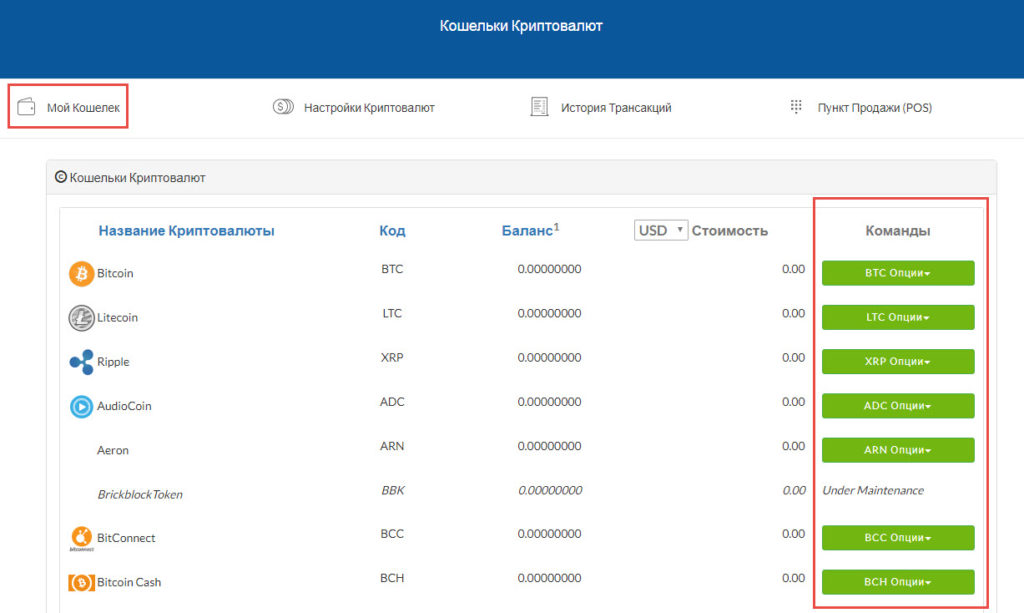The height and width of the screenshot is (613, 1024).
Task: Click the coins icon for Настройки Криптовалют
Action: (x=283, y=106)
